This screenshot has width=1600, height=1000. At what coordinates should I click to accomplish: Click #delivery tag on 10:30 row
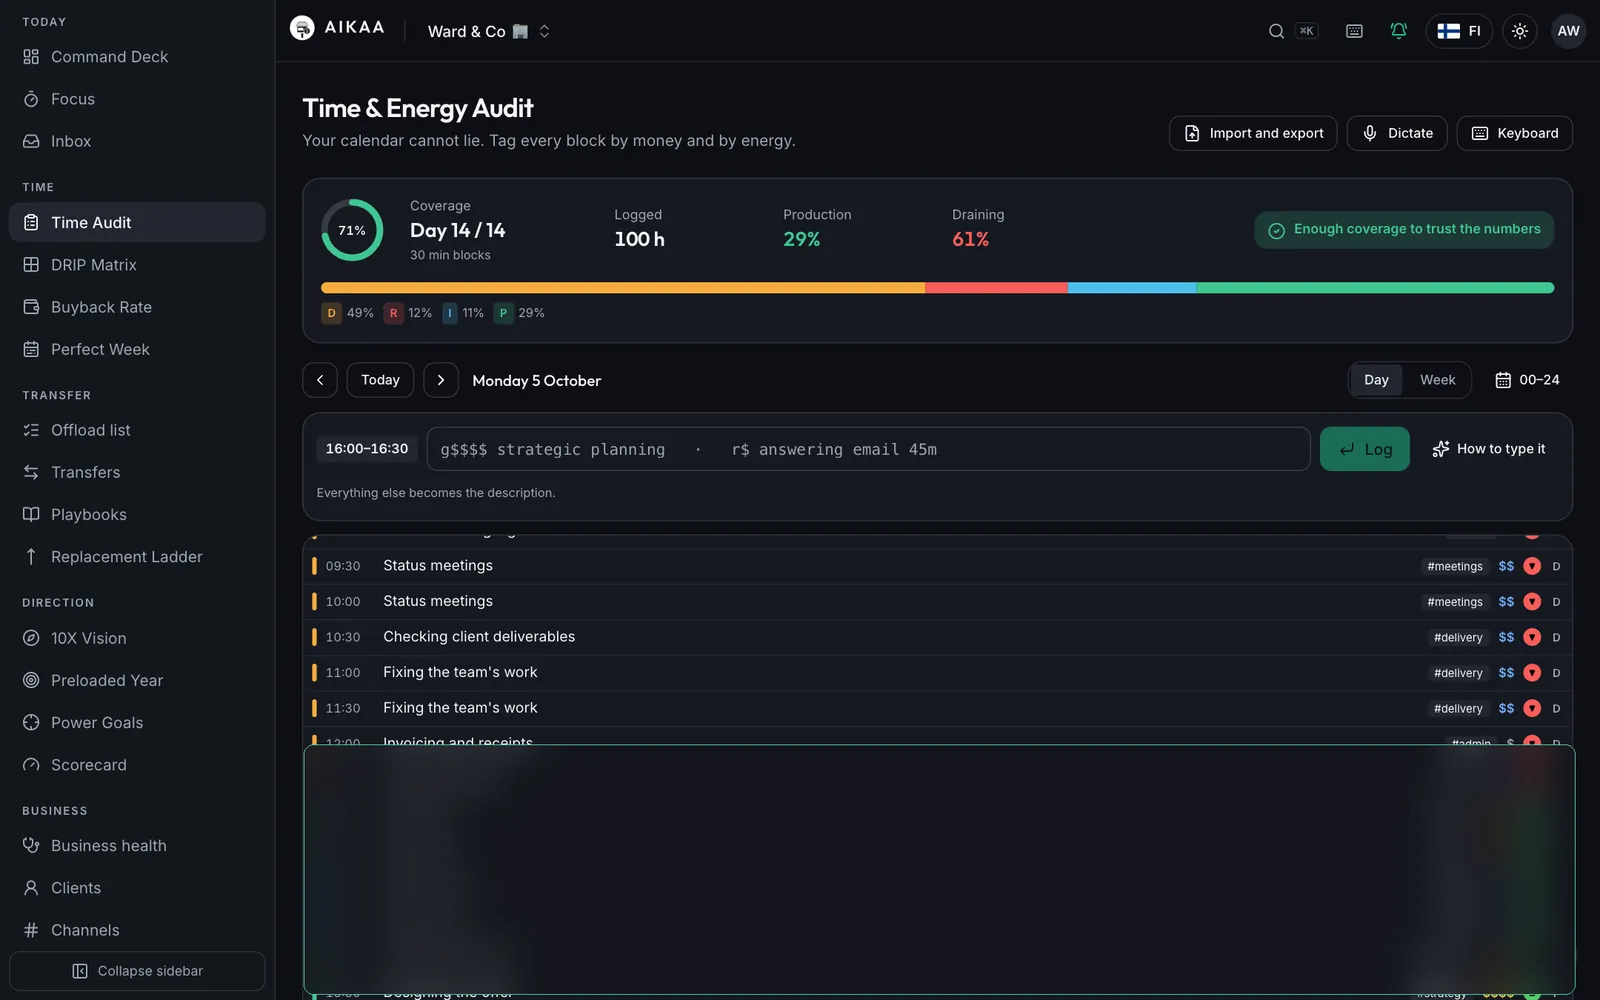pos(1458,637)
